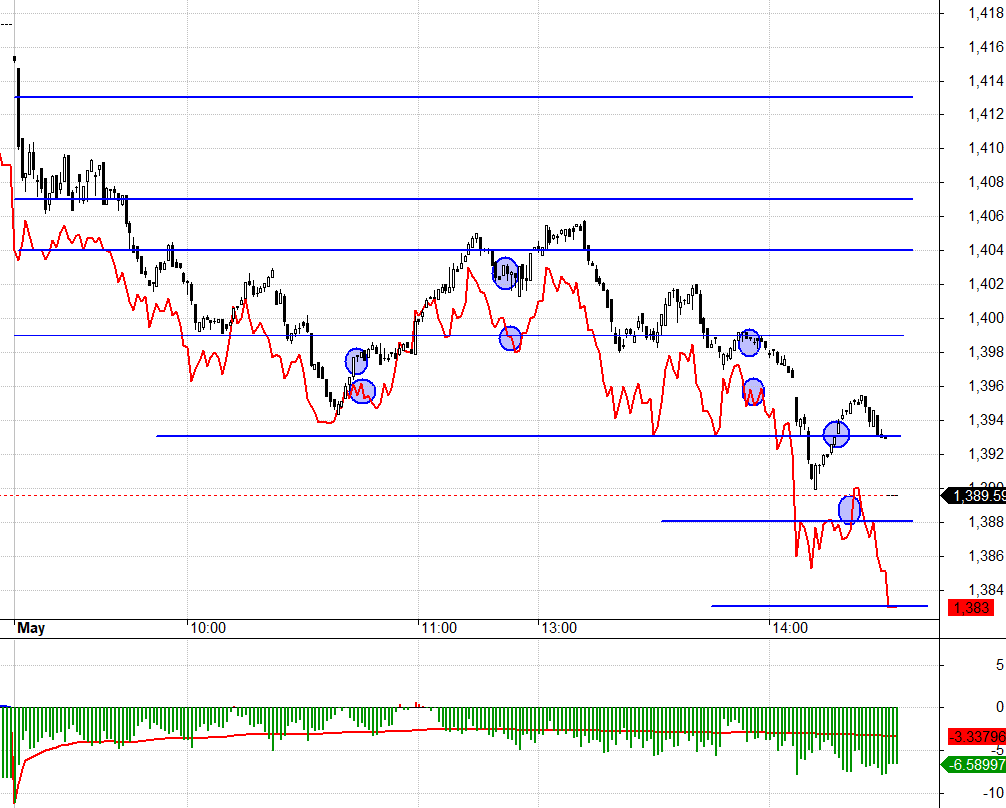Select the 11:00 time axis label
Screen dimensions: 1006x808
(439, 628)
